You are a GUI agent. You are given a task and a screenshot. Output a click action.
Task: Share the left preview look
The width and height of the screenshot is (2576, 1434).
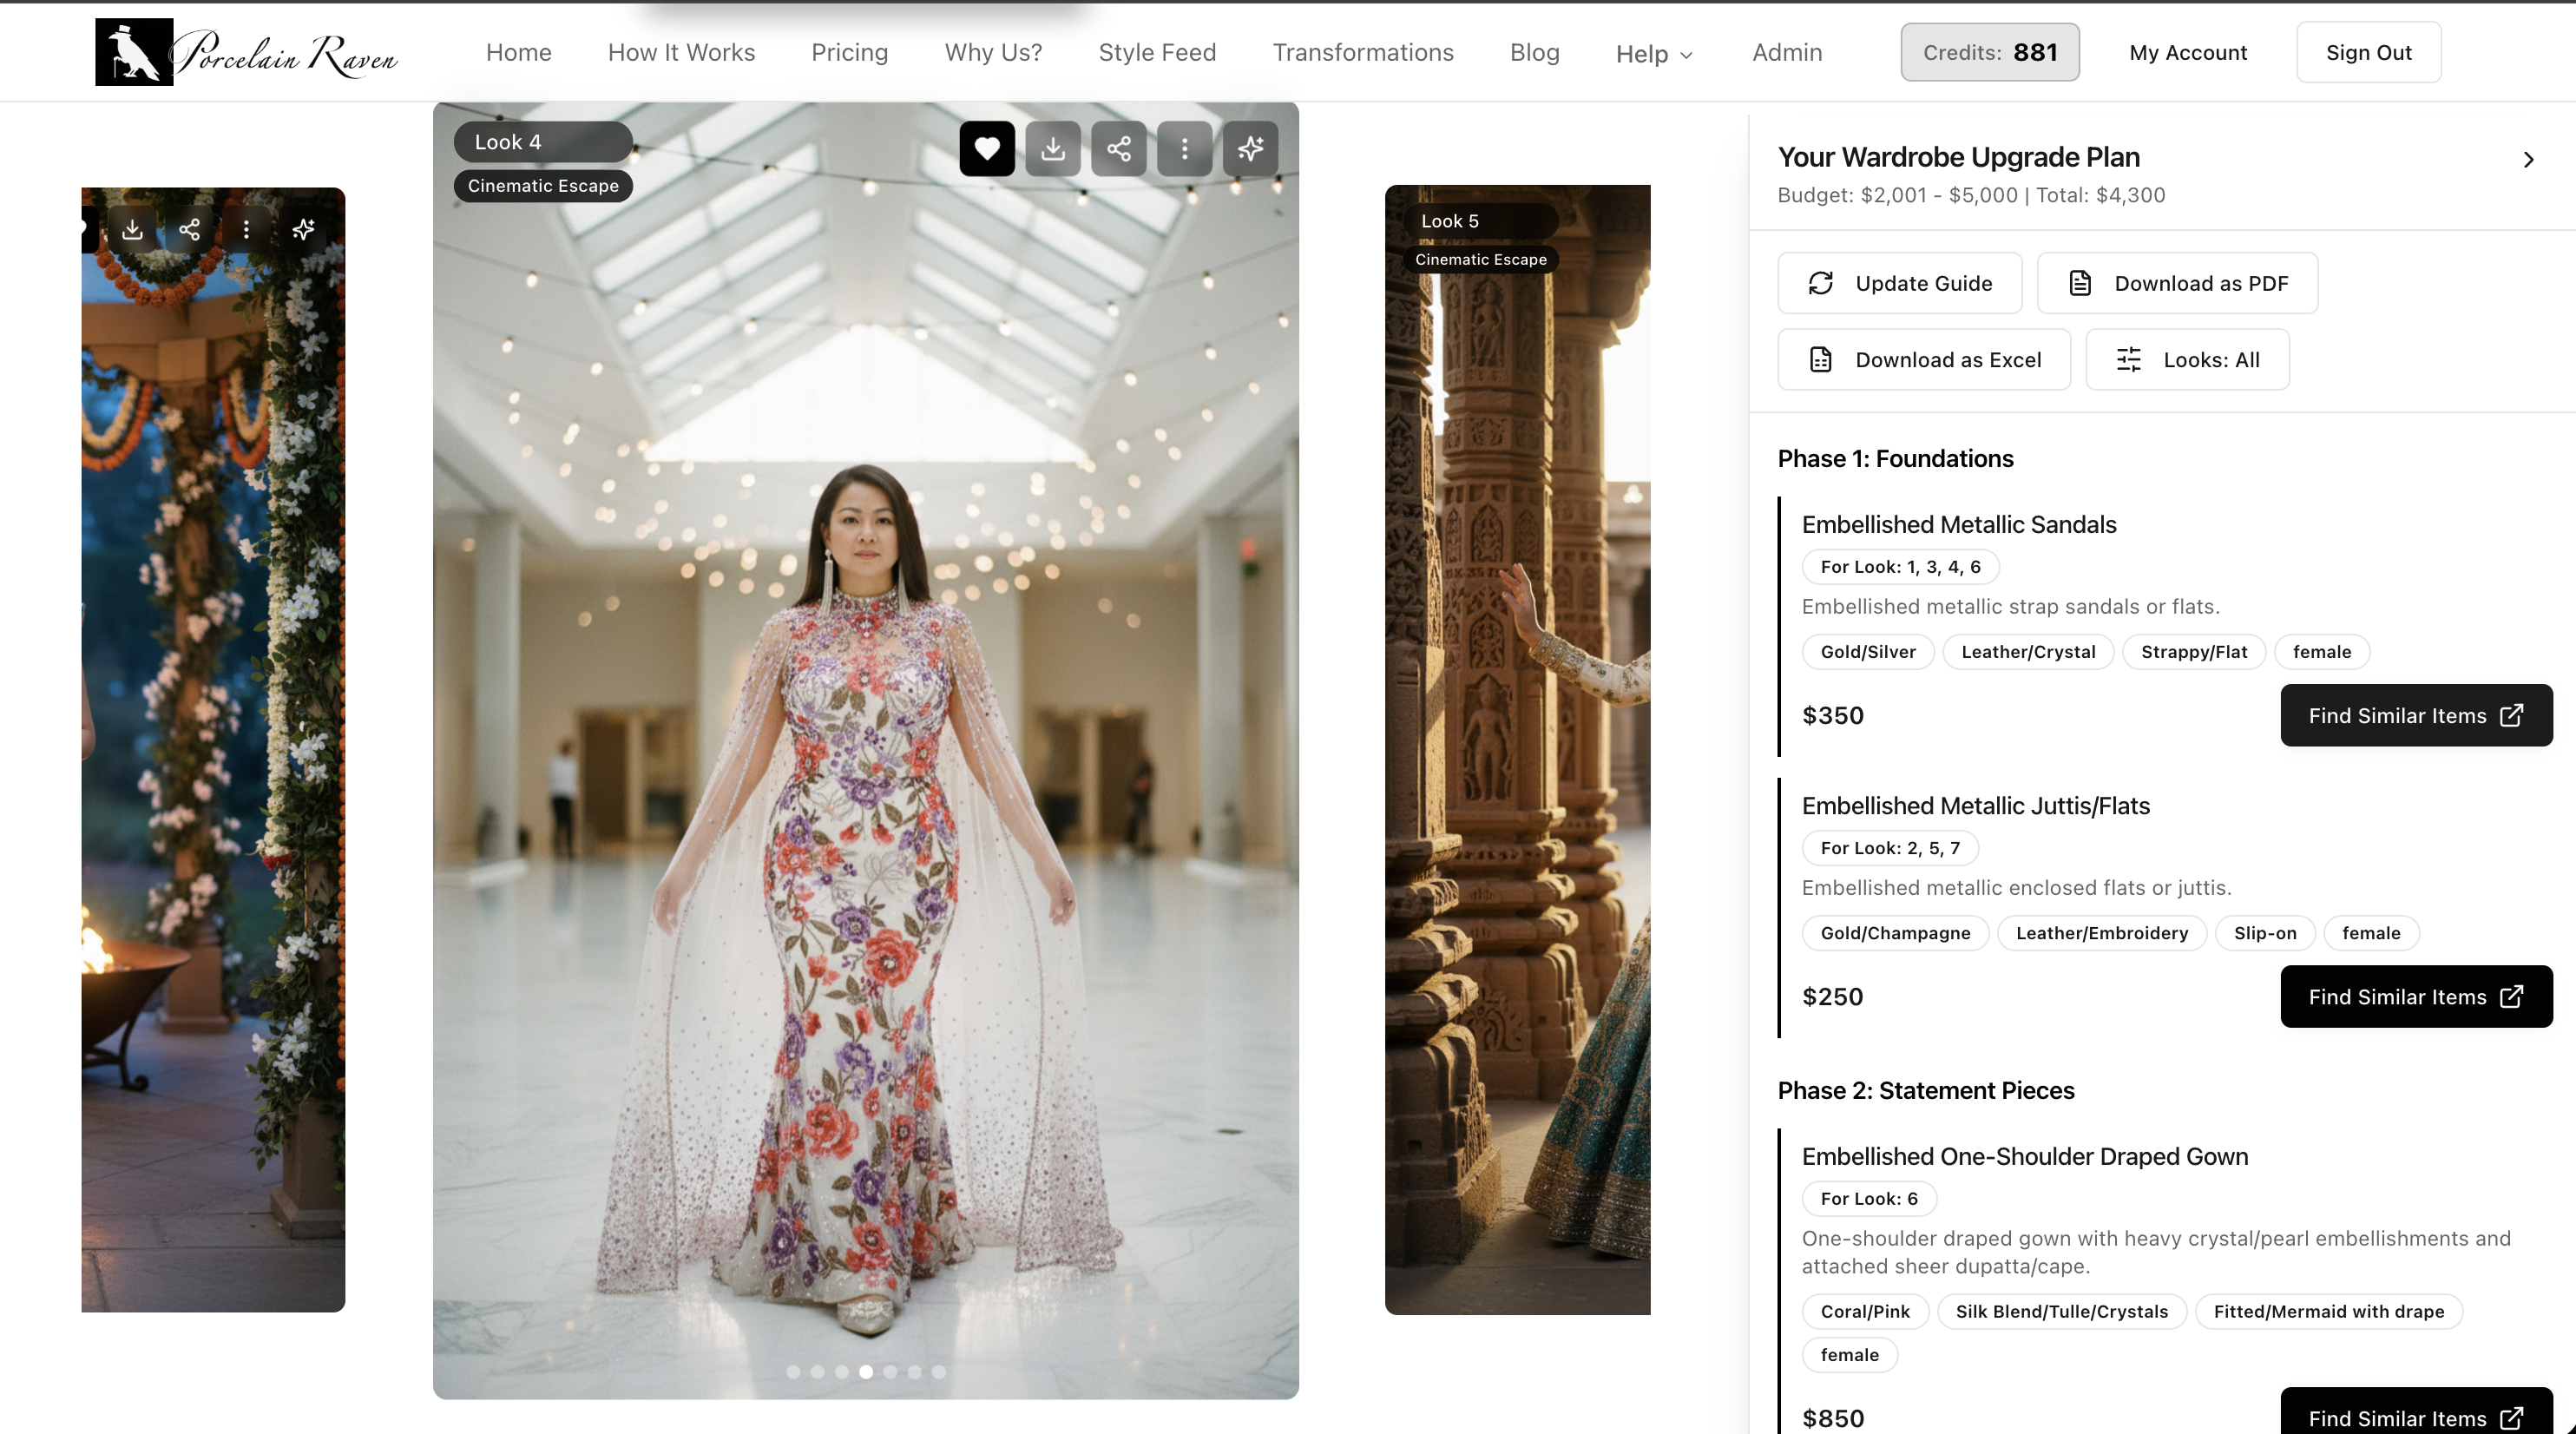coord(189,230)
